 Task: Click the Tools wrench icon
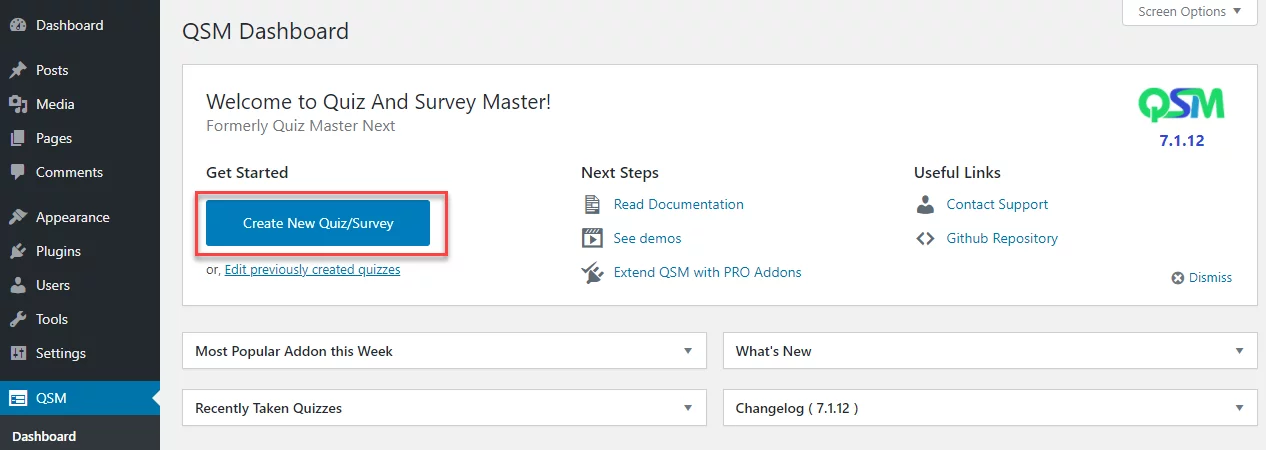coord(18,319)
